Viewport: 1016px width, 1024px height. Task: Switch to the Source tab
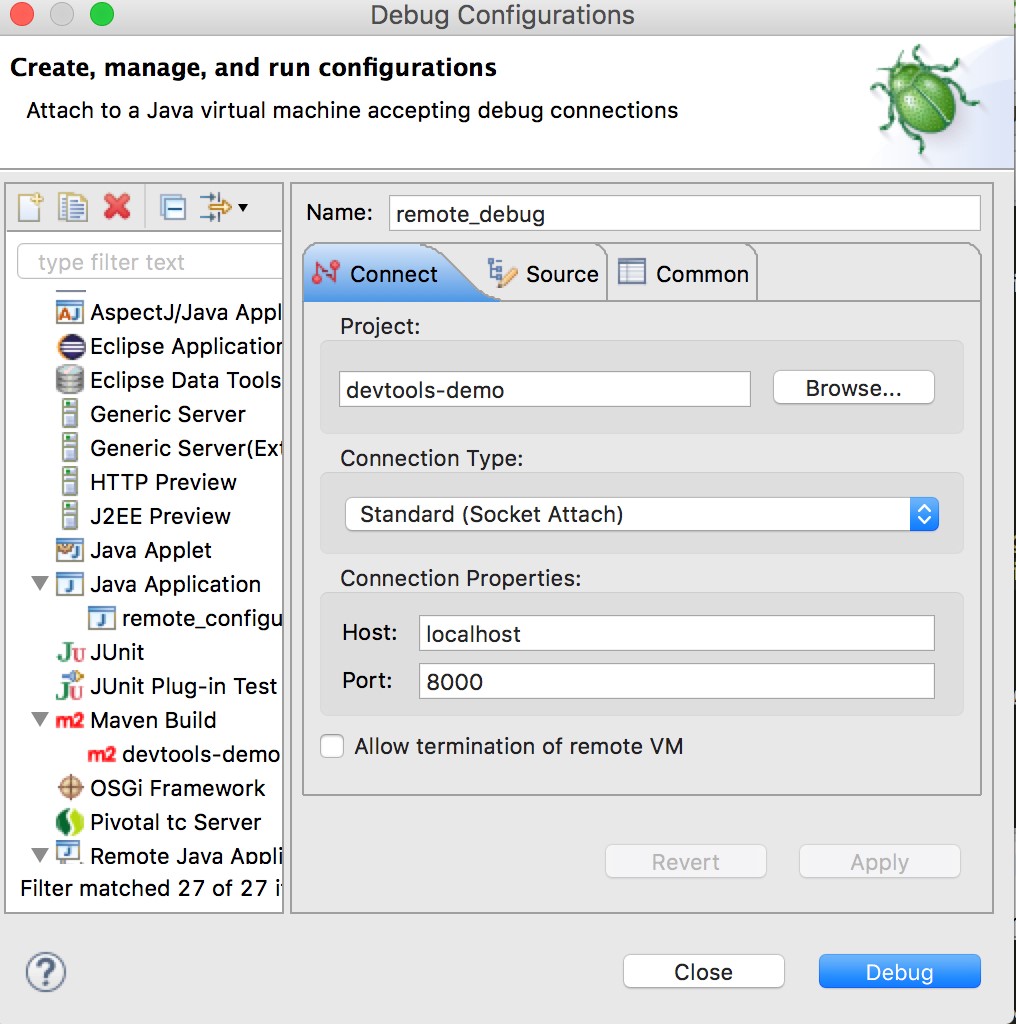543,274
